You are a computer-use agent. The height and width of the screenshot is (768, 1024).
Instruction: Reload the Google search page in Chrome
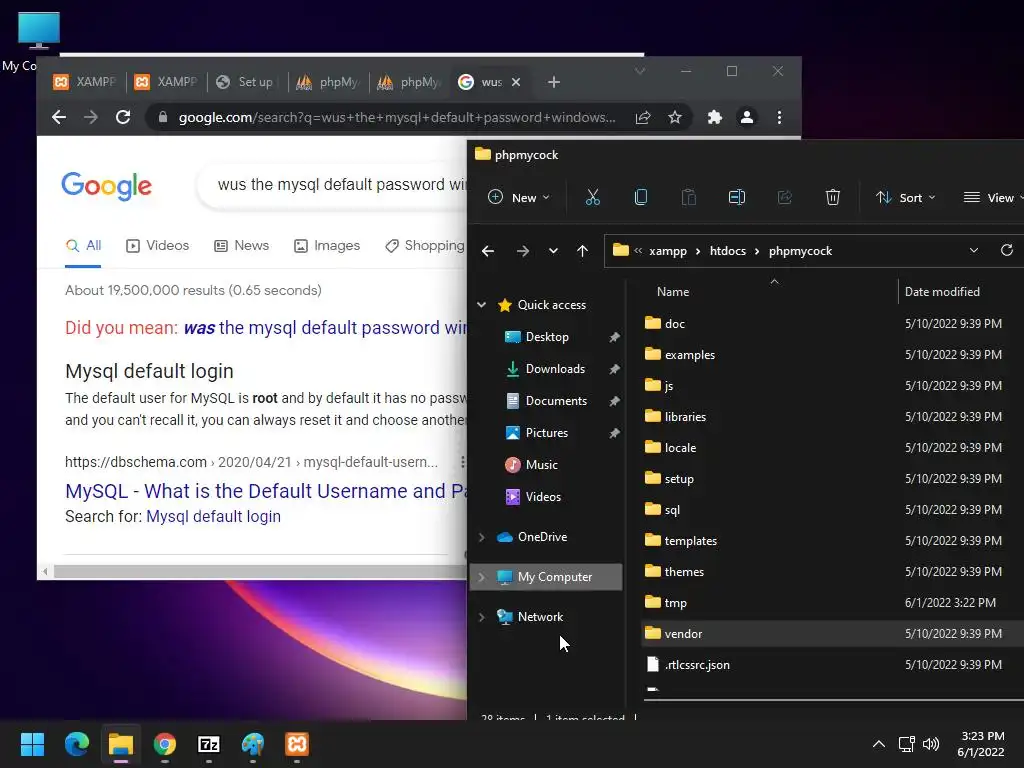point(123,118)
